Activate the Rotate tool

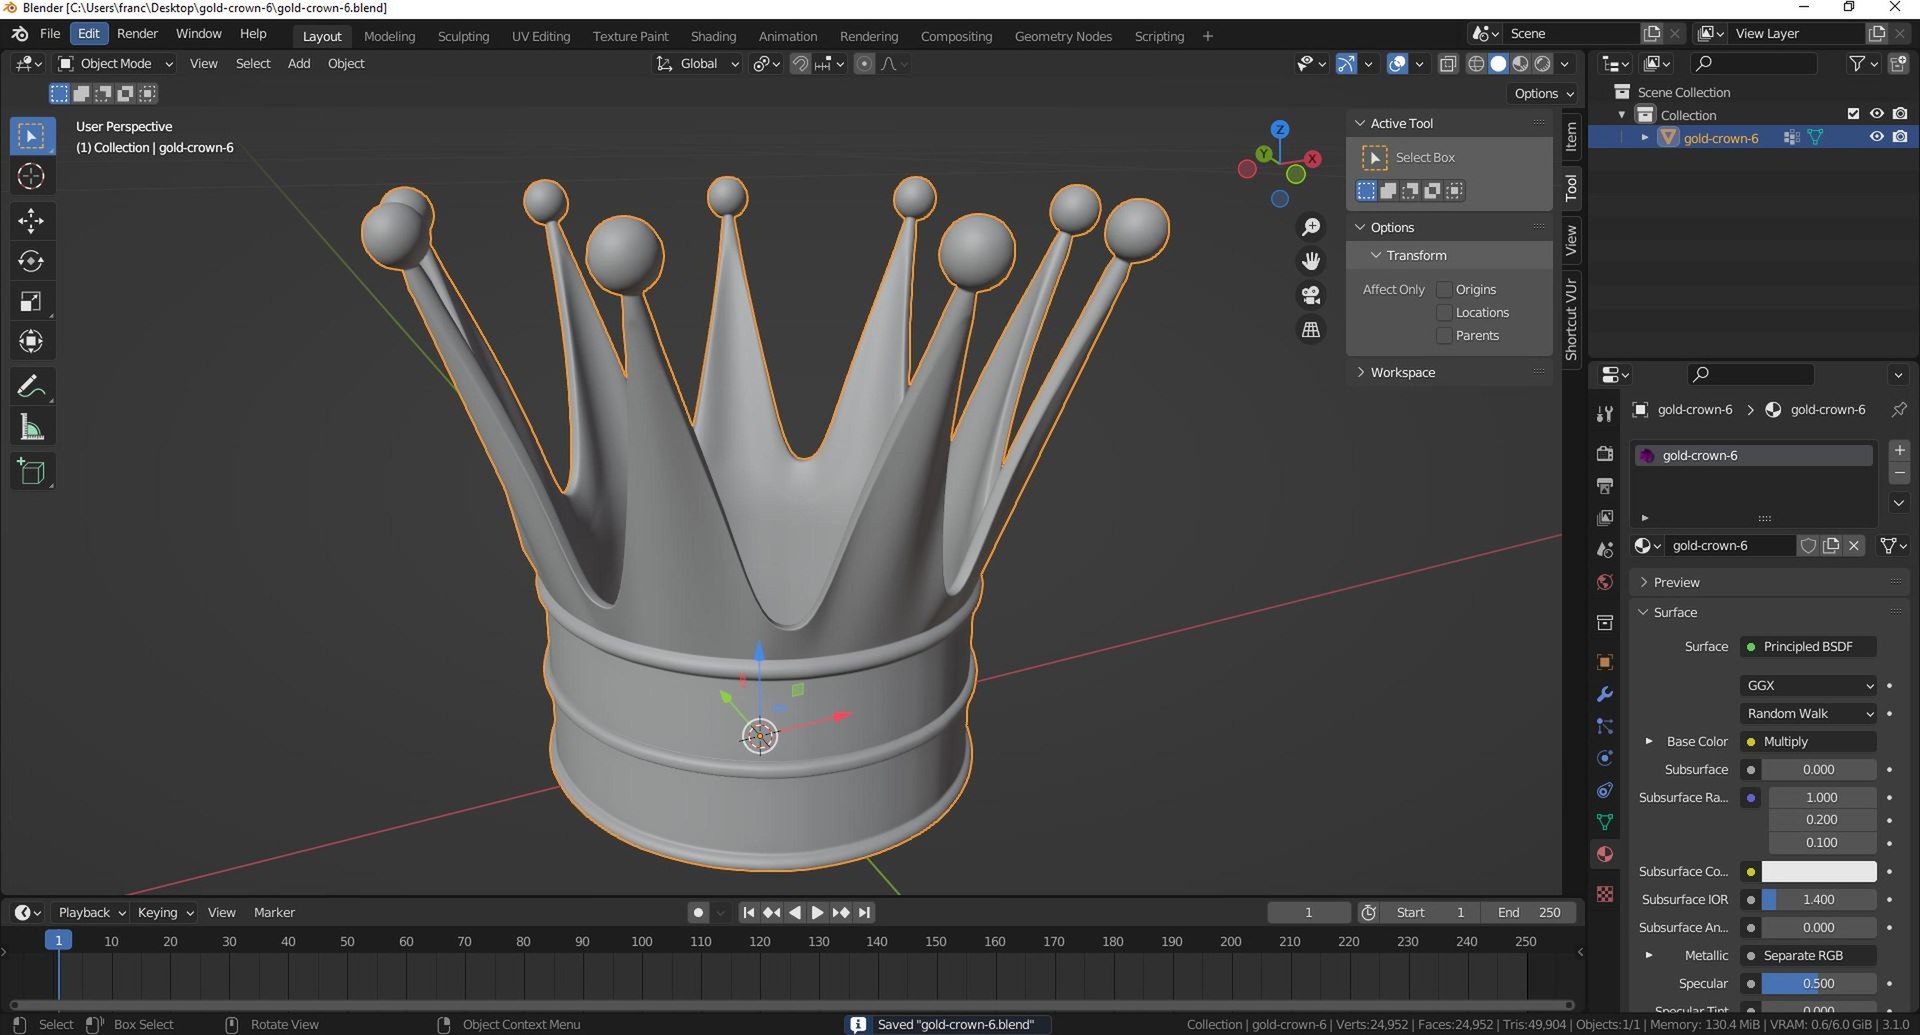(x=31, y=261)
